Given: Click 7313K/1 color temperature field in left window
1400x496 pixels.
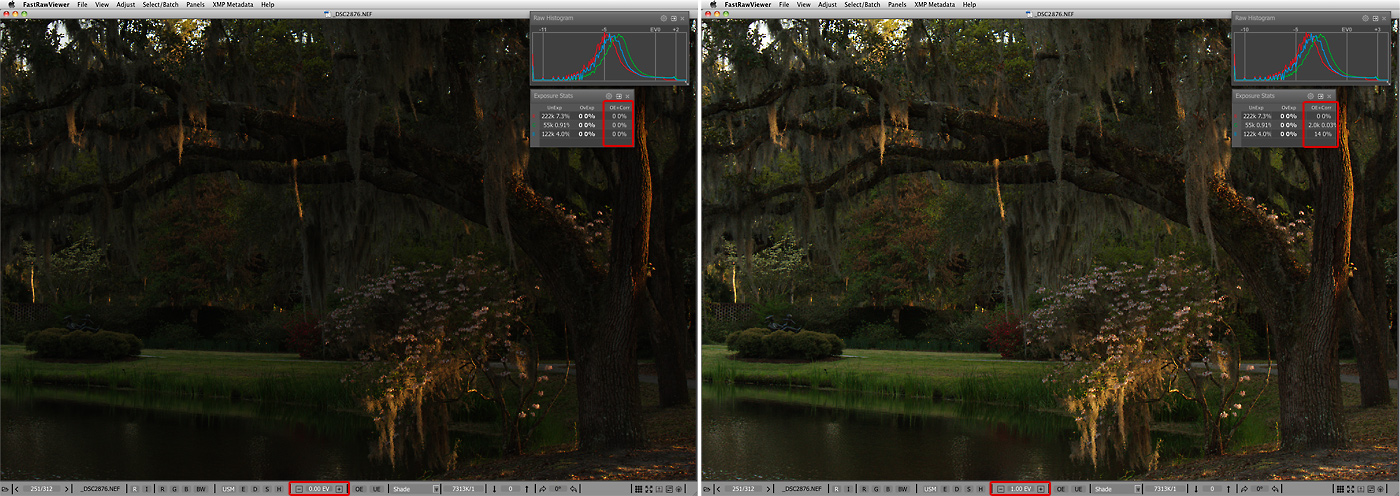Looking at the screenshot, I should (x=462, y=489).
